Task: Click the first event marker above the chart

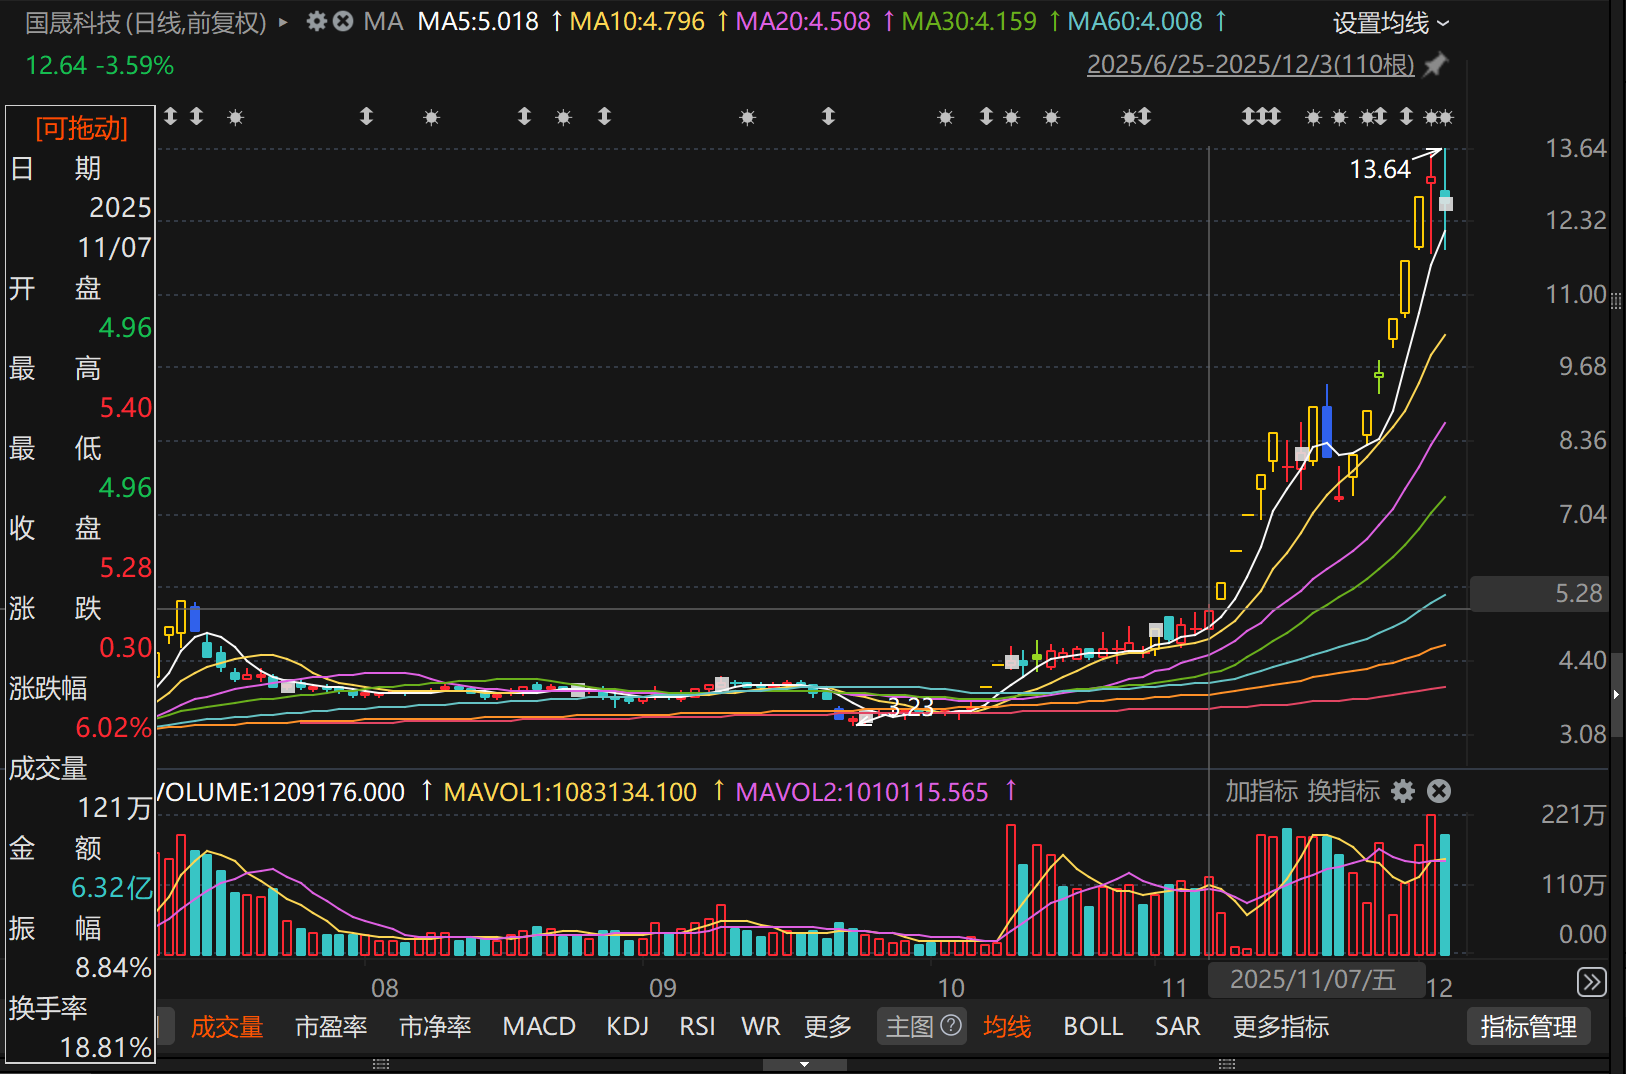Action: pyautogui.click(x=171, y=117)
